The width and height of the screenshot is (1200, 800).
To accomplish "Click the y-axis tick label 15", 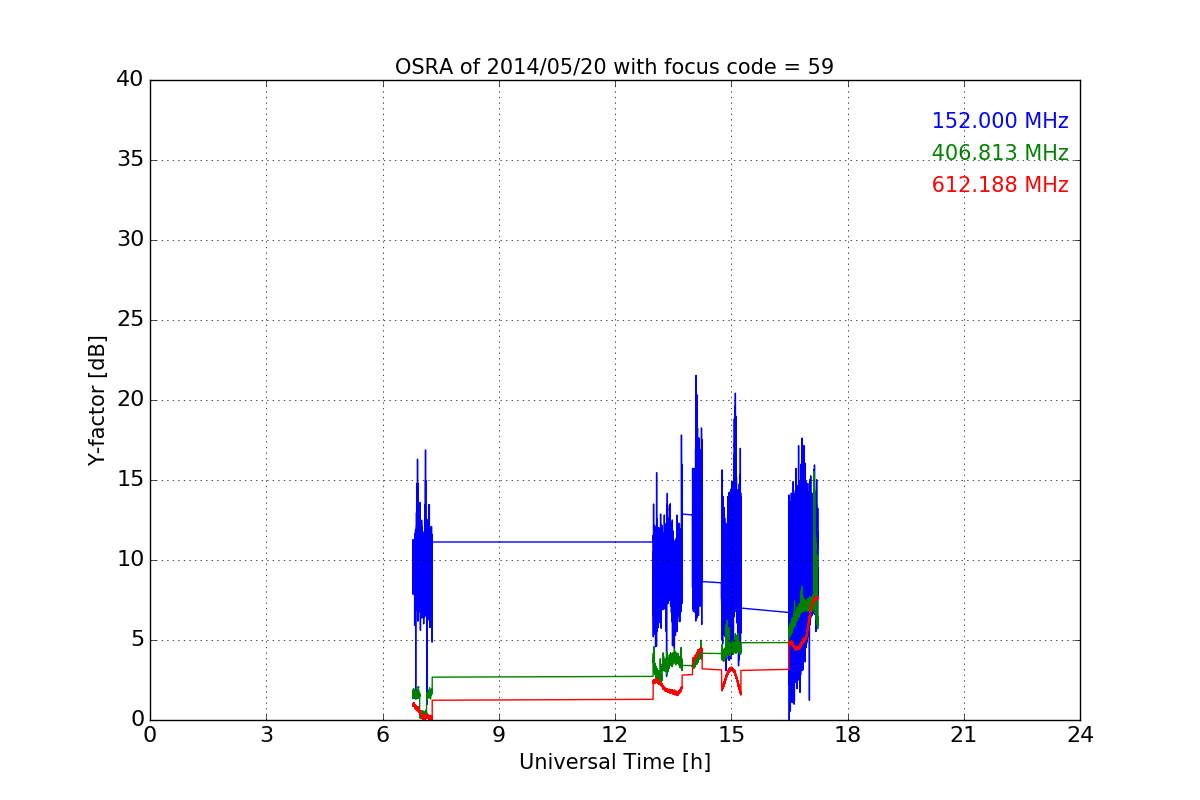I will tap(130, 480).
